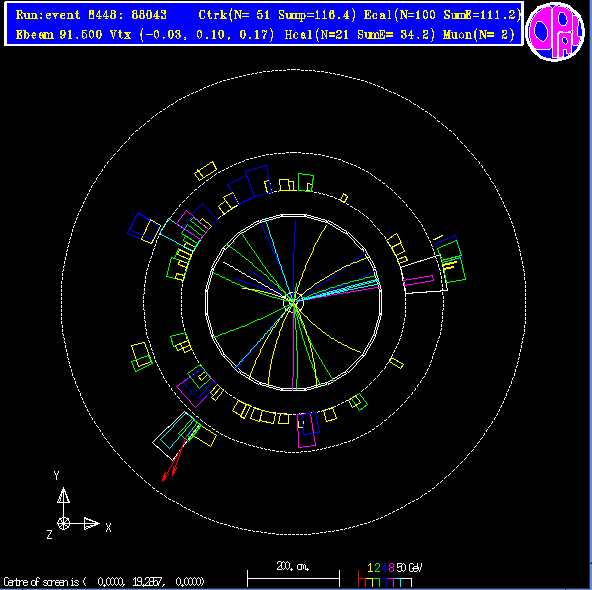Click the OPAL logo in the corner
This screenshot has height=590, width=592.
pyautogui.click(x=554, y=31)
